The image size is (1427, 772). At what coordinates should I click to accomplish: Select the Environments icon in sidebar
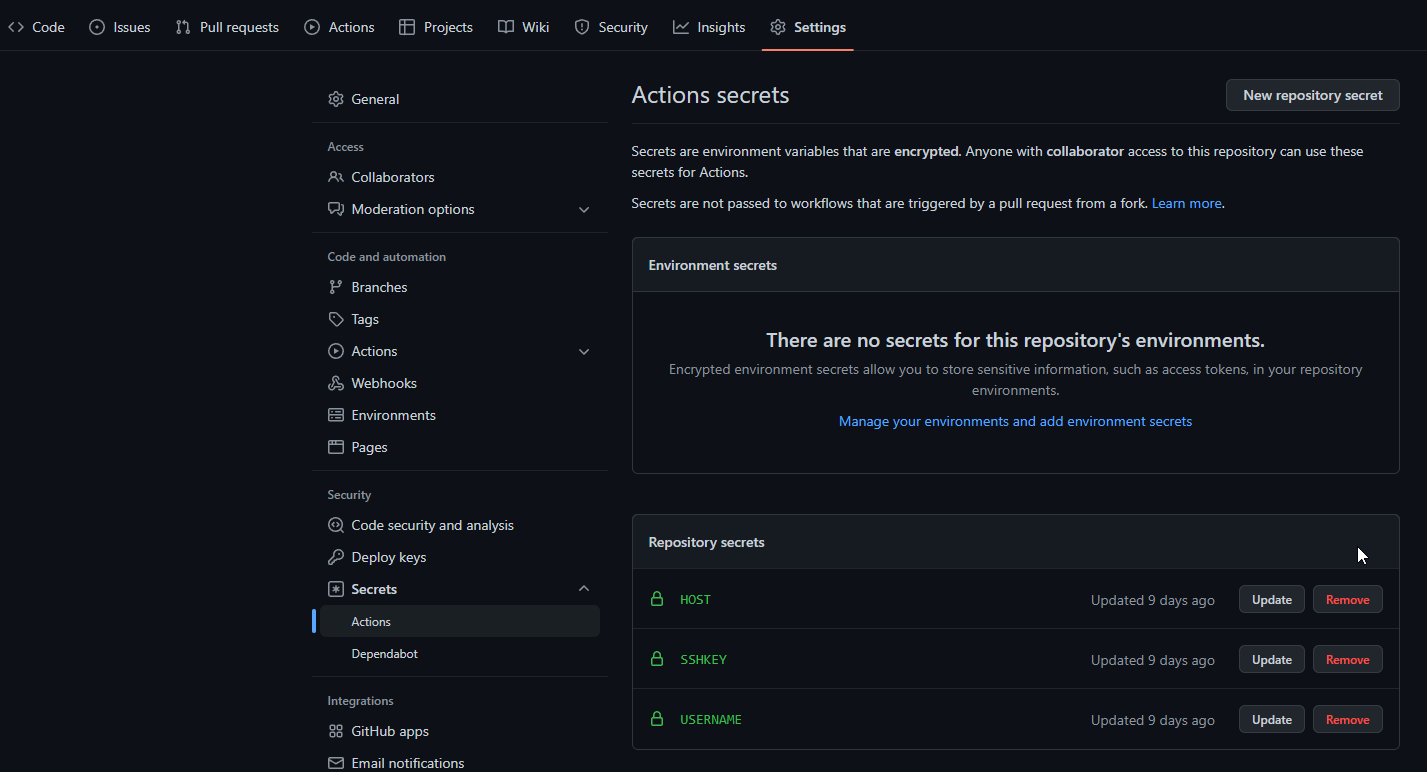pyautogui.click(x=335, y=415)
